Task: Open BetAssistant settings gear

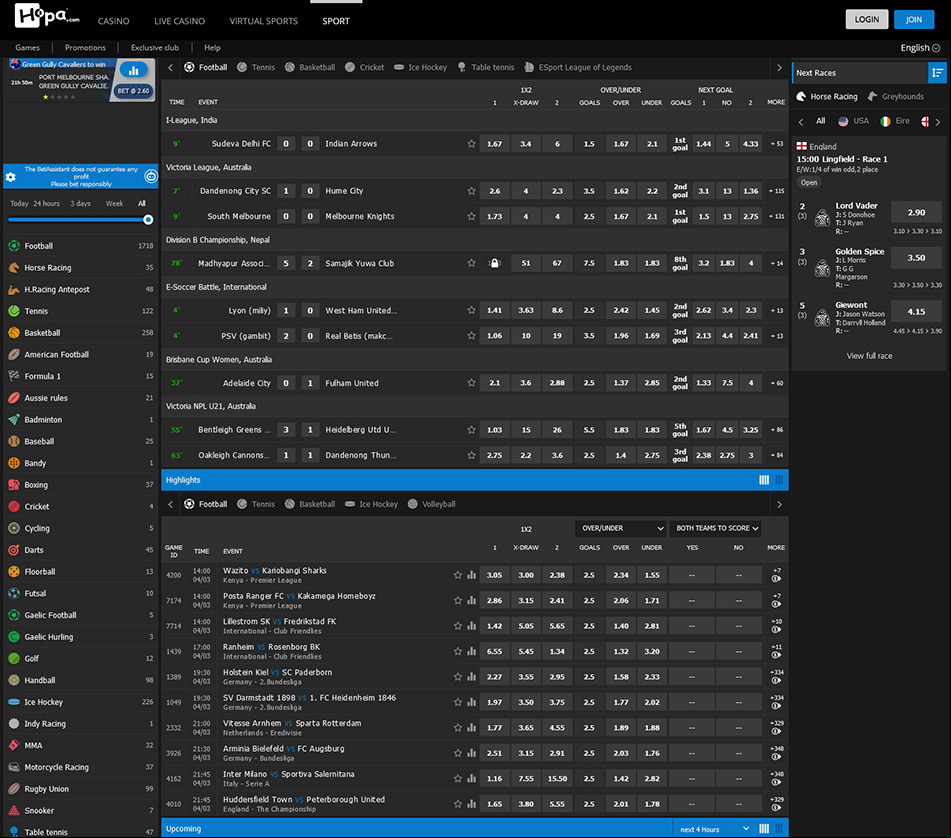Action: click(x=10, y=177)
